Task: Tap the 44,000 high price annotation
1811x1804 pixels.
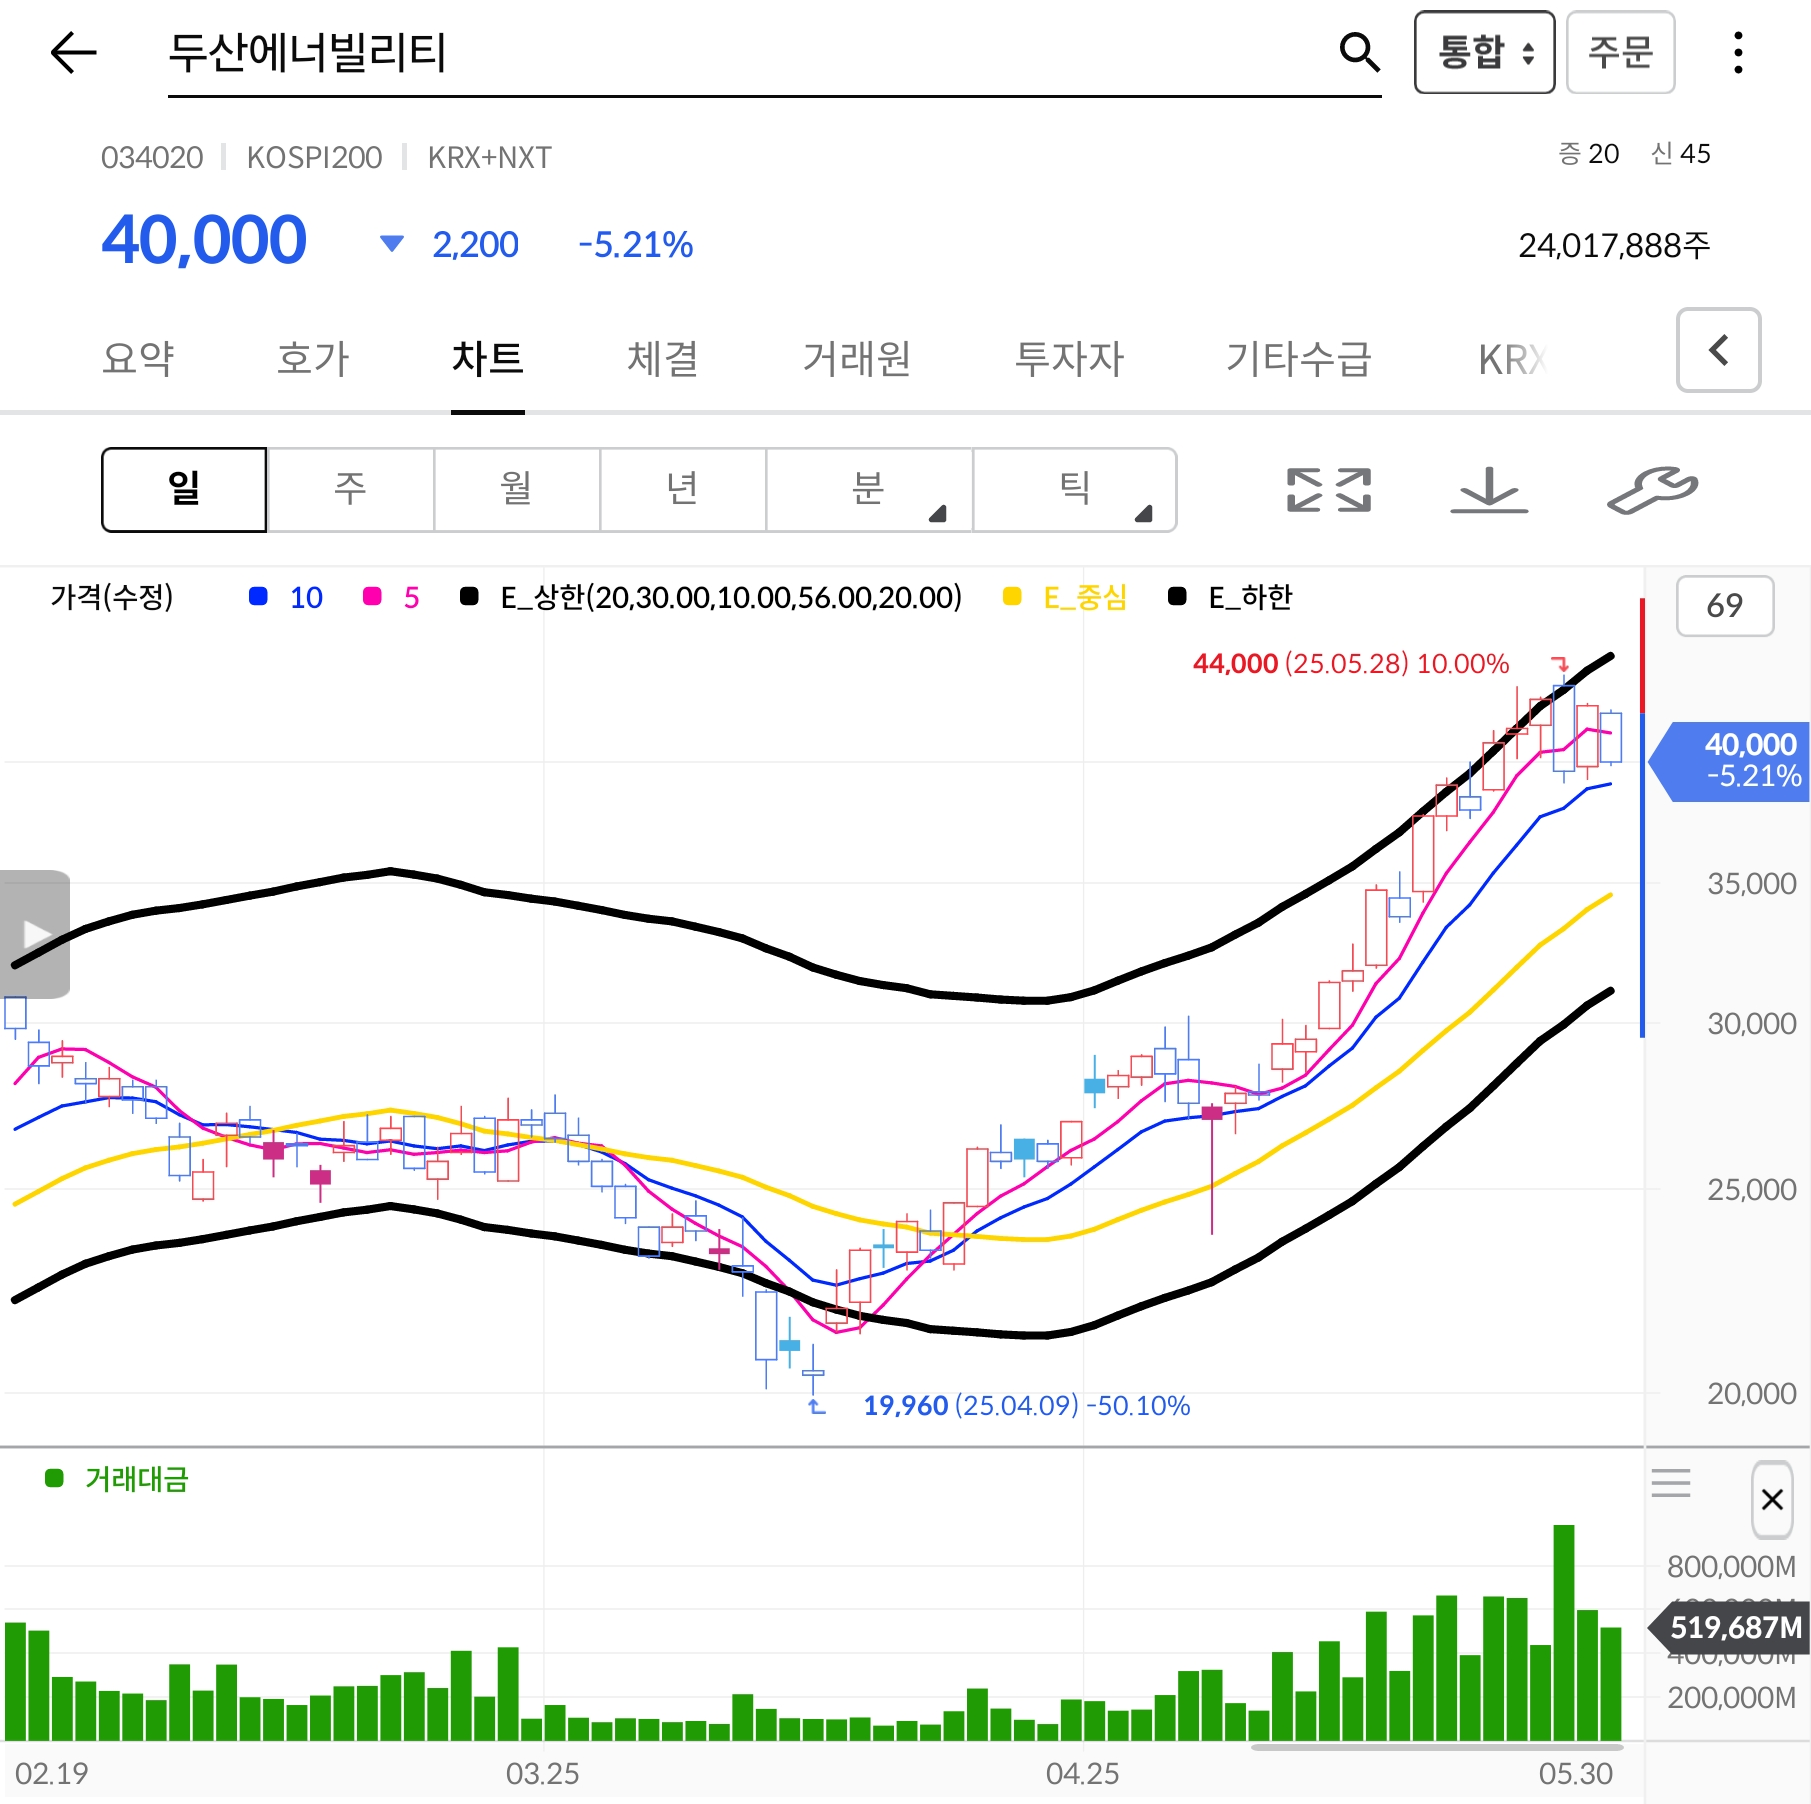Action: (1350, 664)
